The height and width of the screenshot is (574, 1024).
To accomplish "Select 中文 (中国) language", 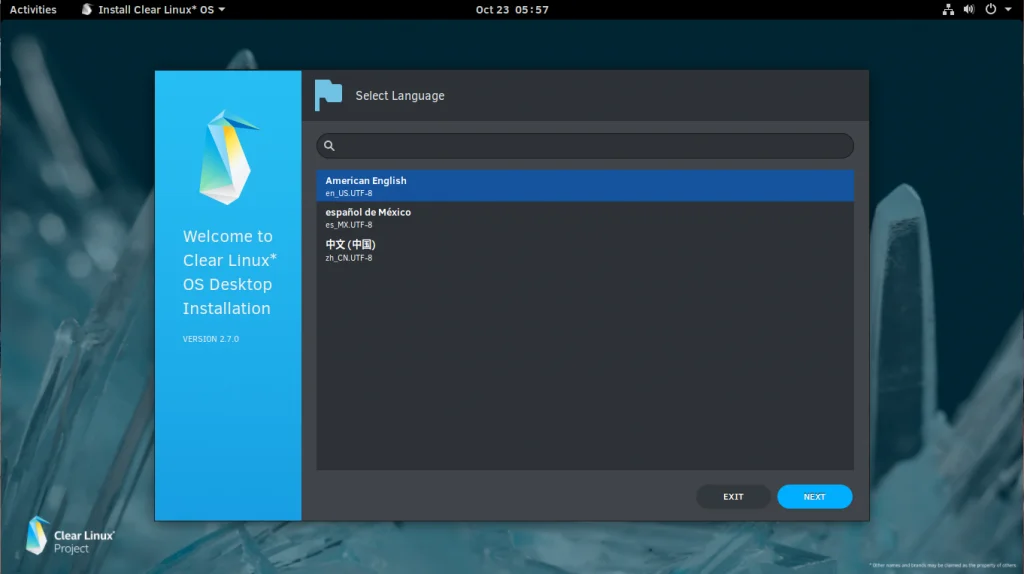I will click(585, 250).
